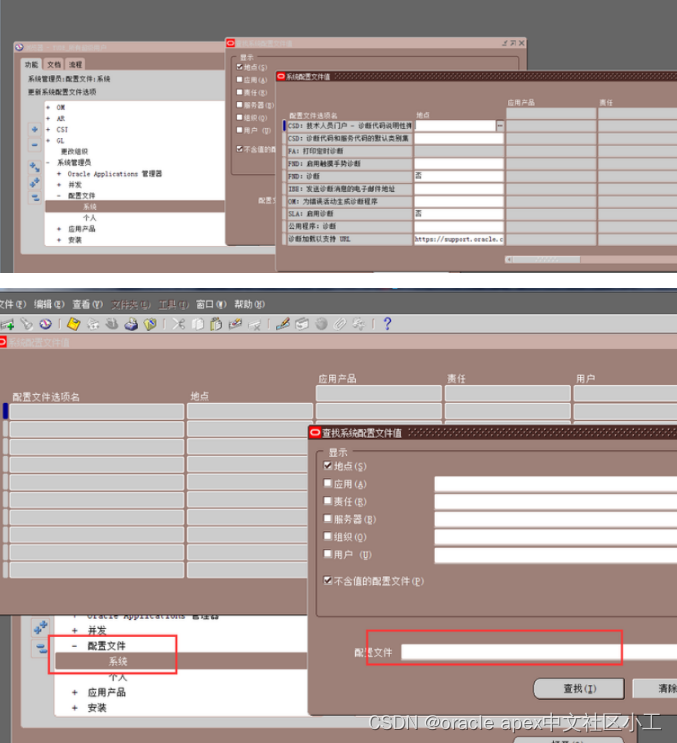Click the Zoom toolbar icon
Screen dimensions: 677x743
(x=302, y=324)
